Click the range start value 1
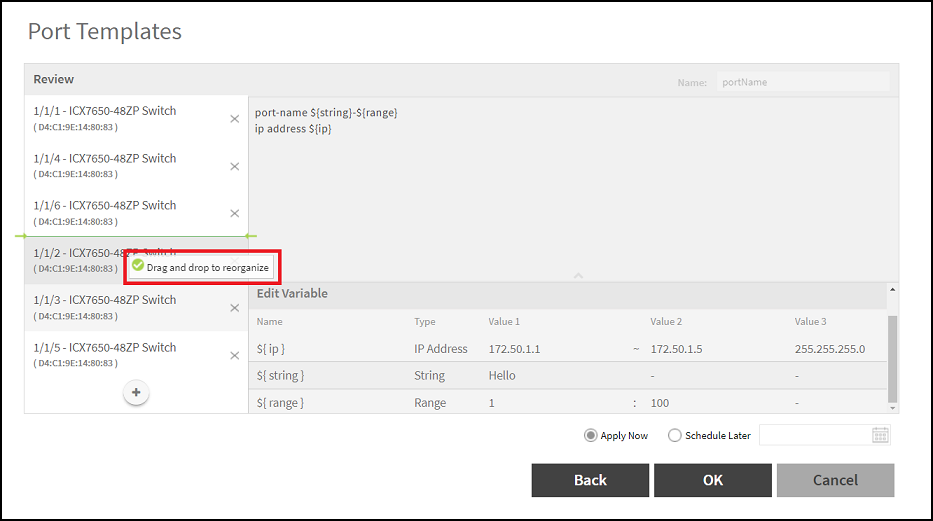 [491, 403]
